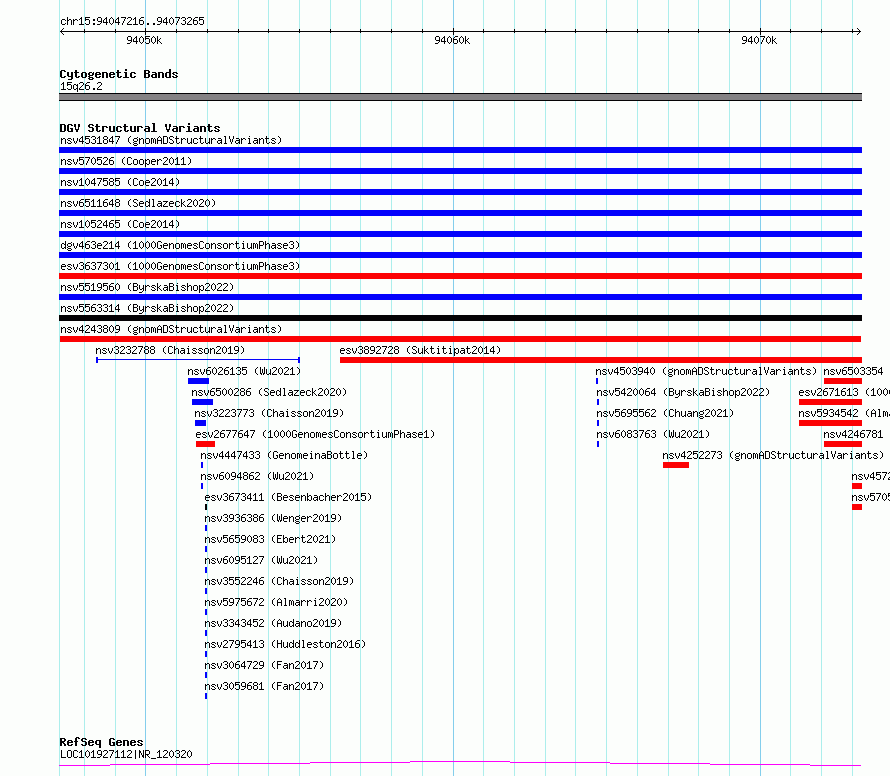Click the red bar under esv3892728
Screen dimensions: 890x776
coord(601,360)
